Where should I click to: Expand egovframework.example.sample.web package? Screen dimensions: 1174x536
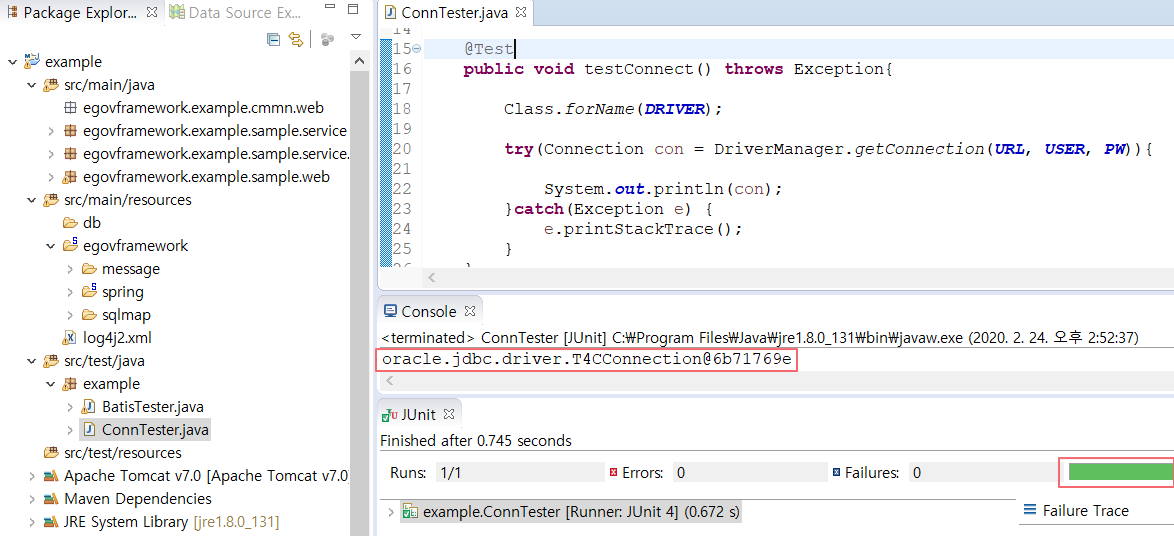[x=50, y=177]
